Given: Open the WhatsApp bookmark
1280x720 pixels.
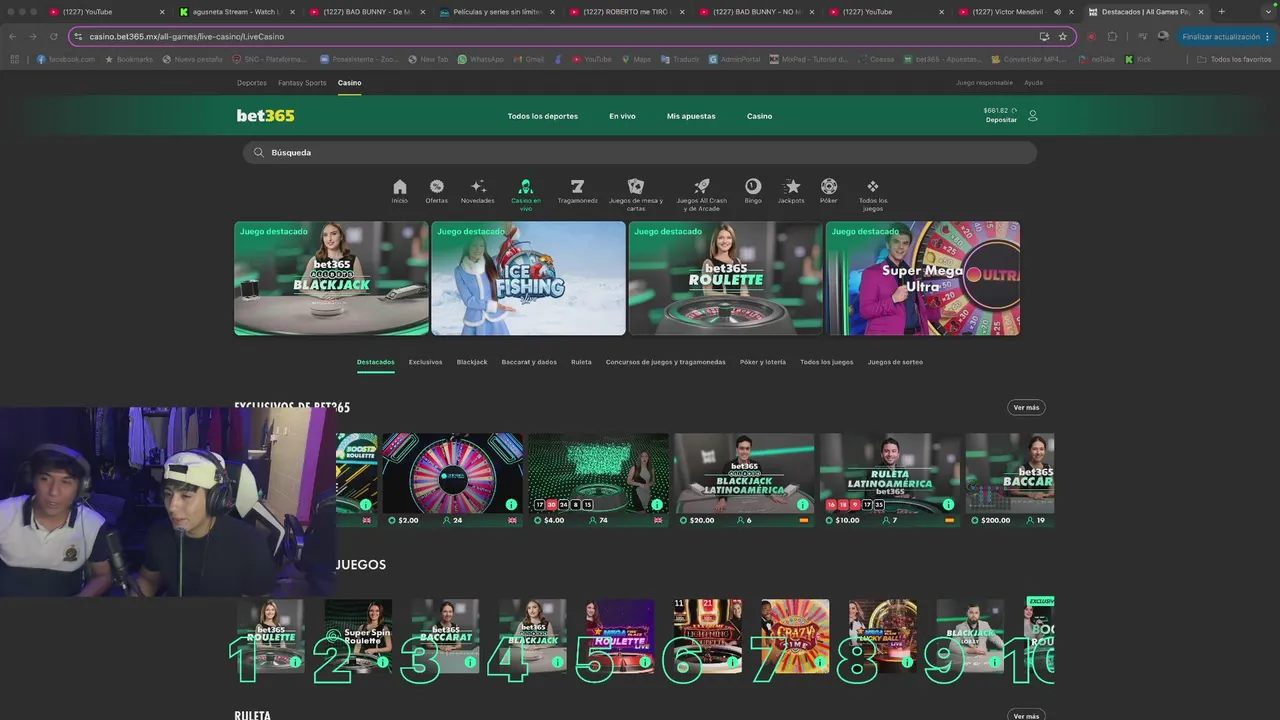Looking at the screenshot, I should pos(481,59).
